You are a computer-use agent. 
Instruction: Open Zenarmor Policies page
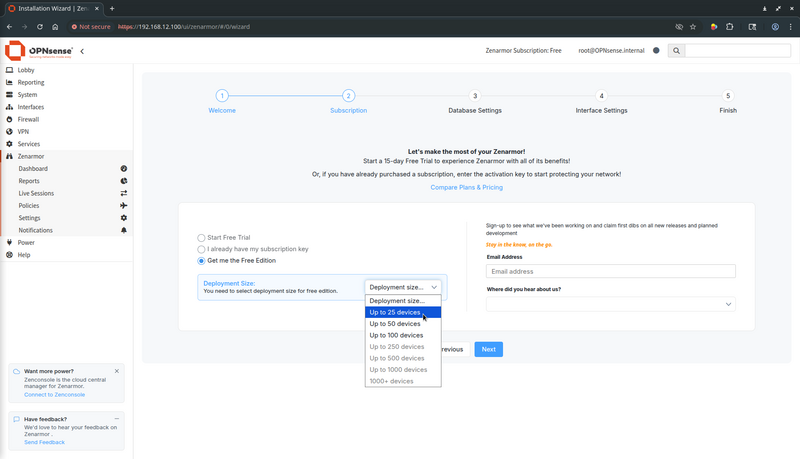click(x=29, y=206)
